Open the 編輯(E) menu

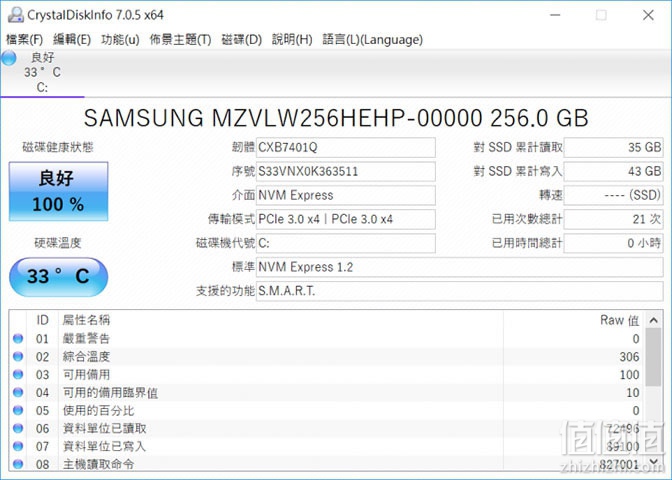[72, 39]
